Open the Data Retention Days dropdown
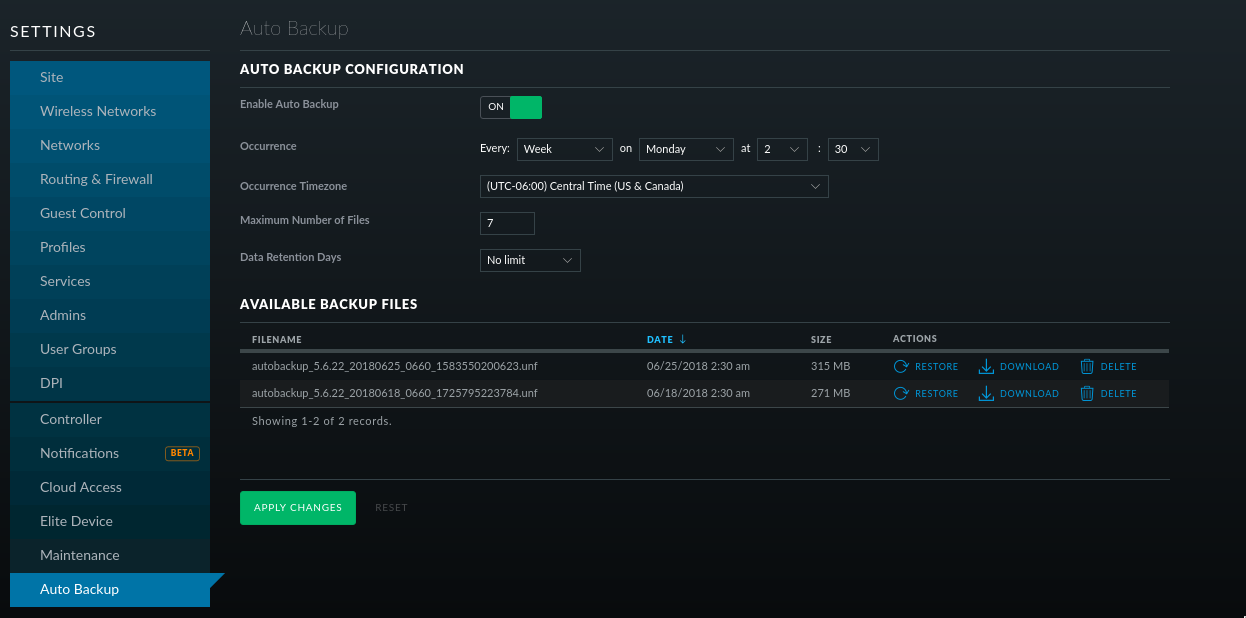This screenshot has height=618, width=1246. tap(530, 260)
